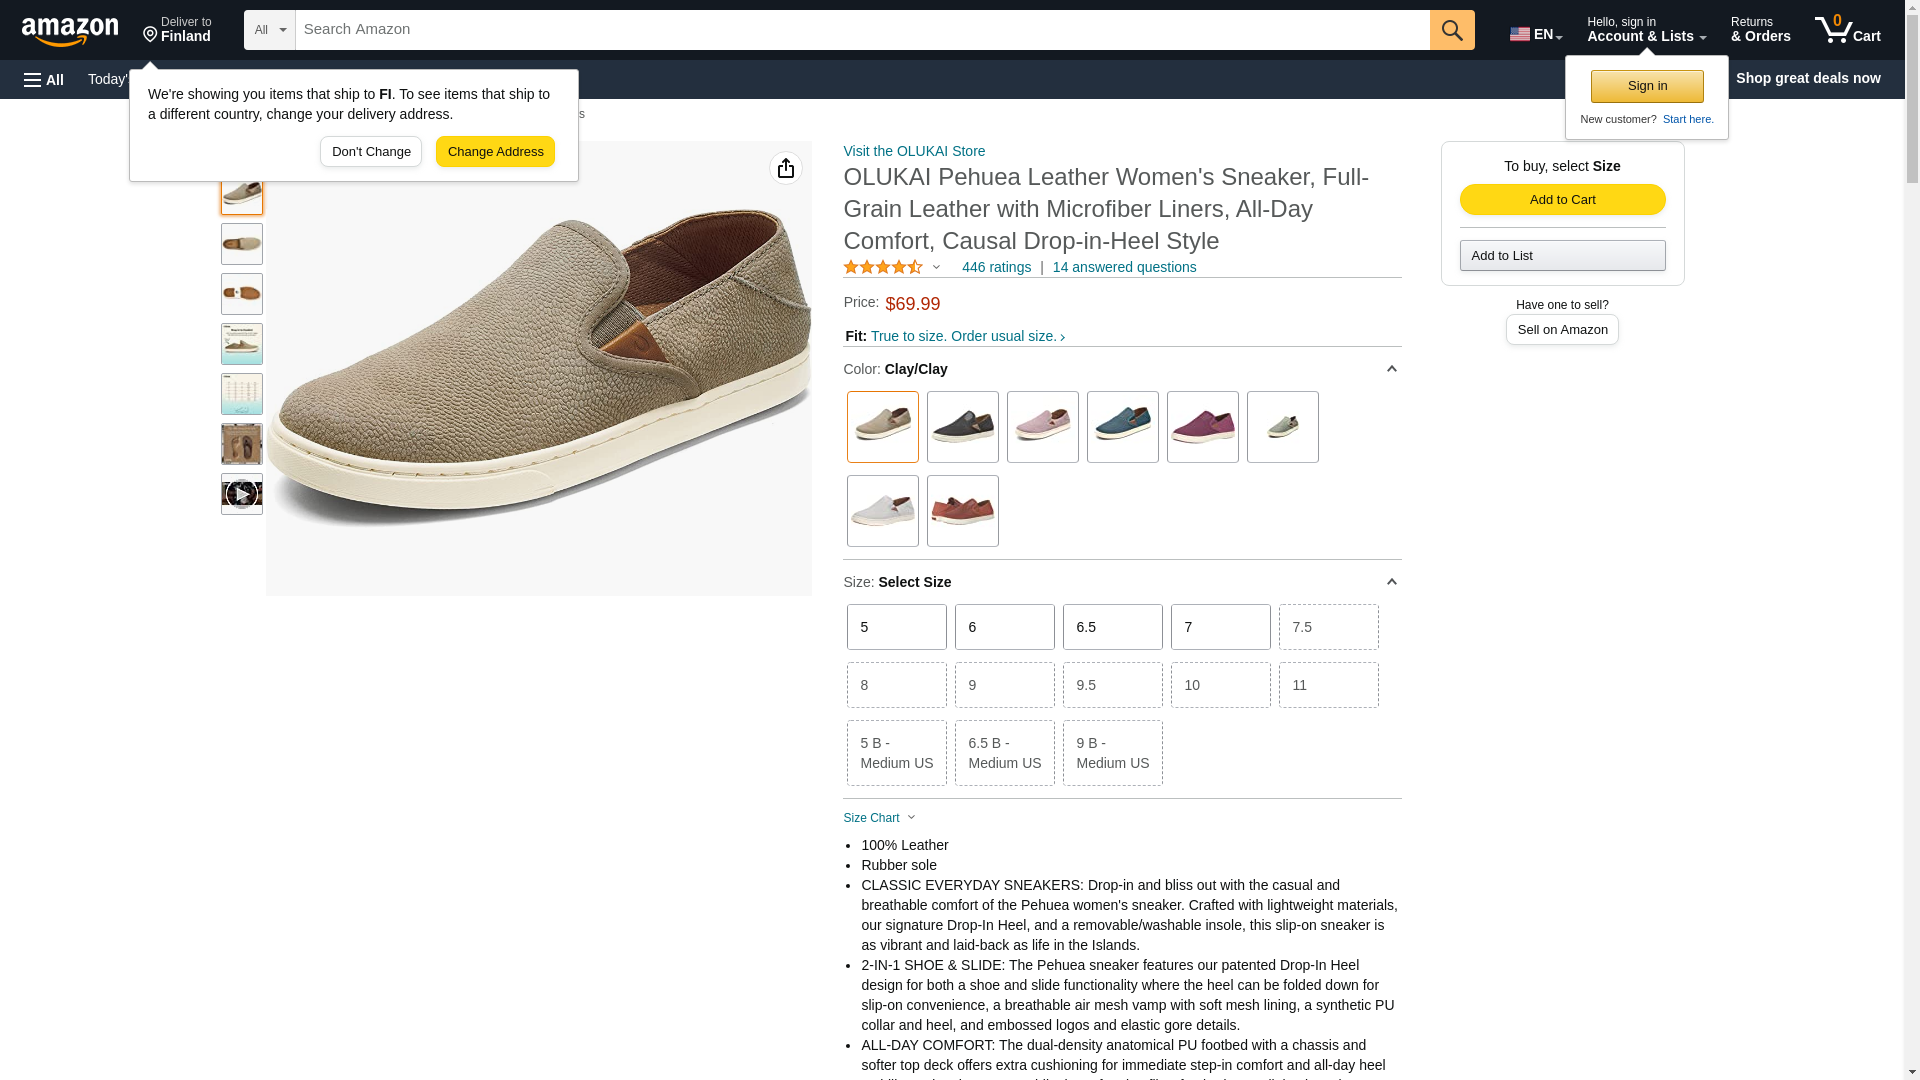This screenshot has height=1080, width=1920.
Task: Click the Amazon logo
Action: point(70,31)
